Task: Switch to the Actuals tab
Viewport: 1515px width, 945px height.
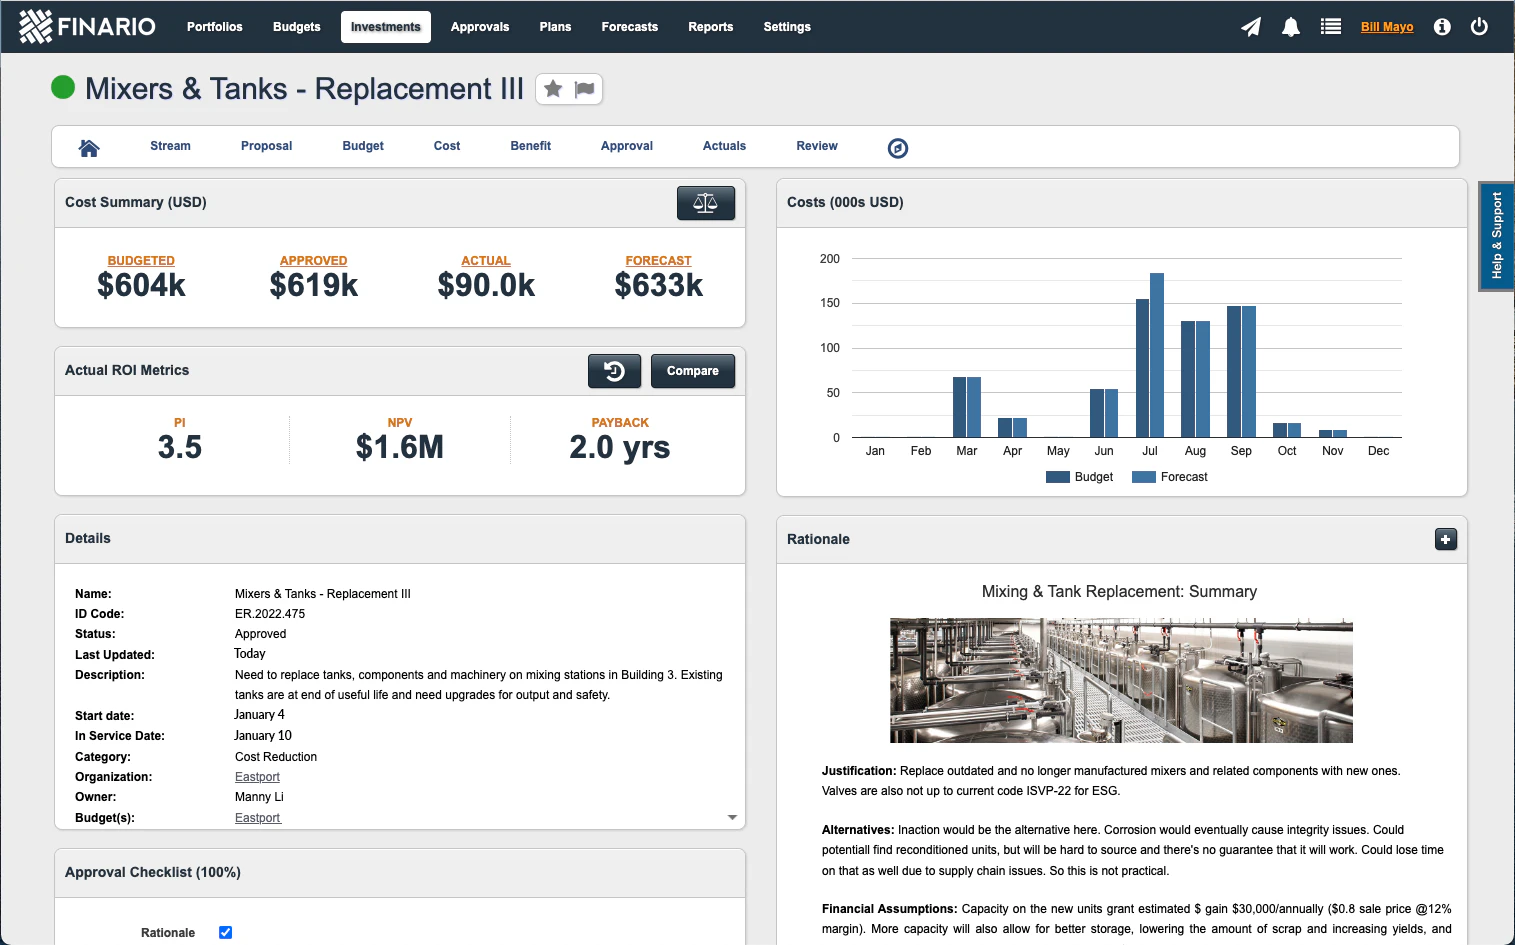Action: 723,146
